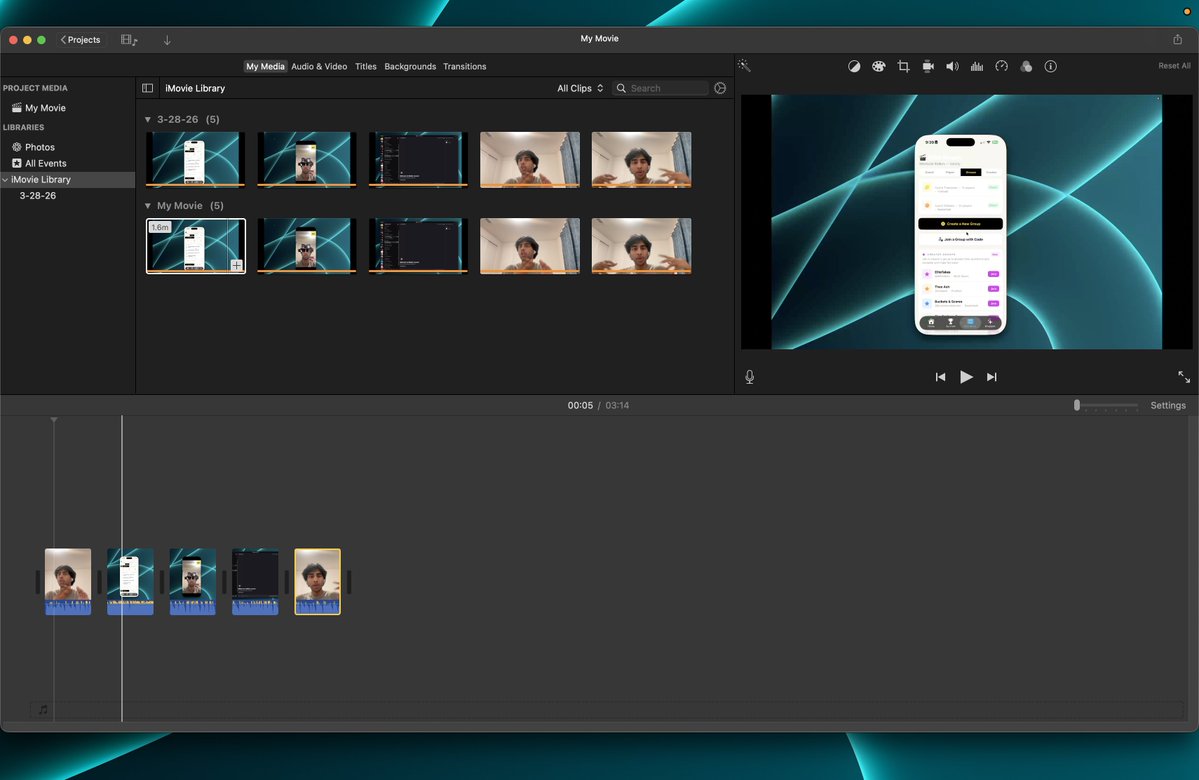Open the color correction palette
The height and width of the screenshot is (780, 1199).
(x=879, y=67)
